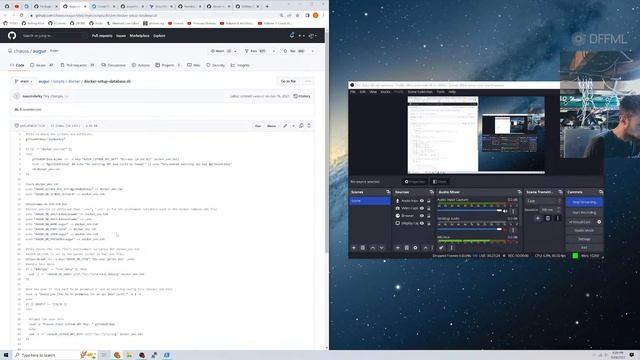Click the Raw button on the file view

pos(258,126)
